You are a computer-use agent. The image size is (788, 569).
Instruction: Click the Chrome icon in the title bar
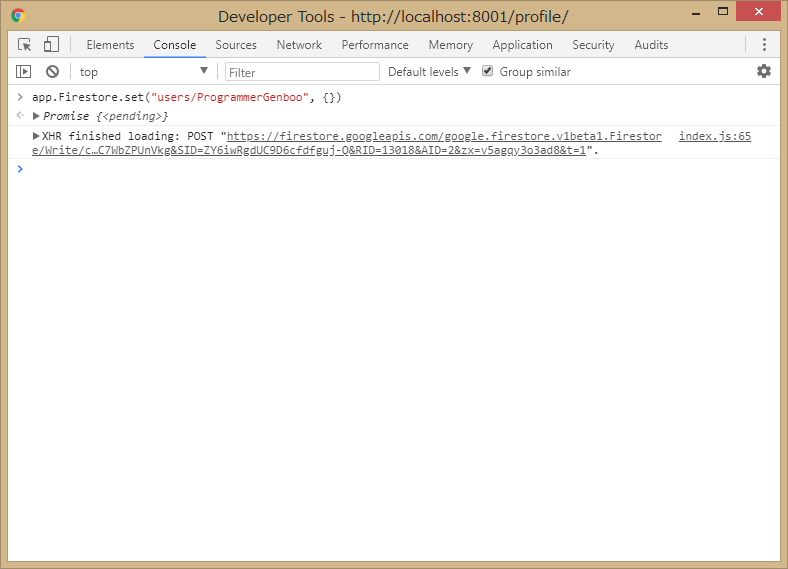pos(18,16)
